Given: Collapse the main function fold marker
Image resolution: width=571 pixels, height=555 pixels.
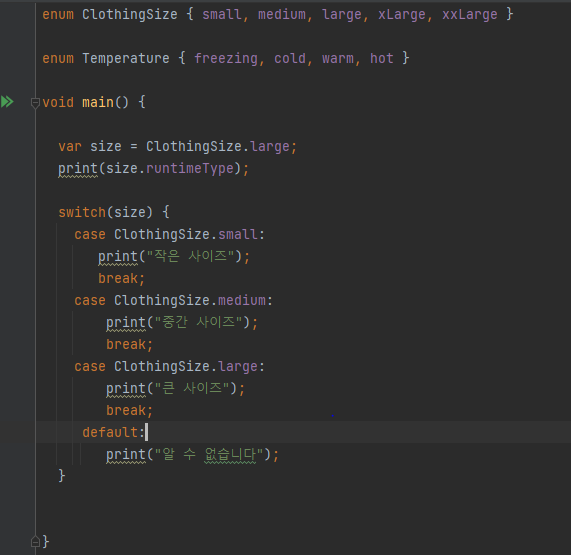Looking at the screenshot, I should pyautogui.click(x=35, y=103).
